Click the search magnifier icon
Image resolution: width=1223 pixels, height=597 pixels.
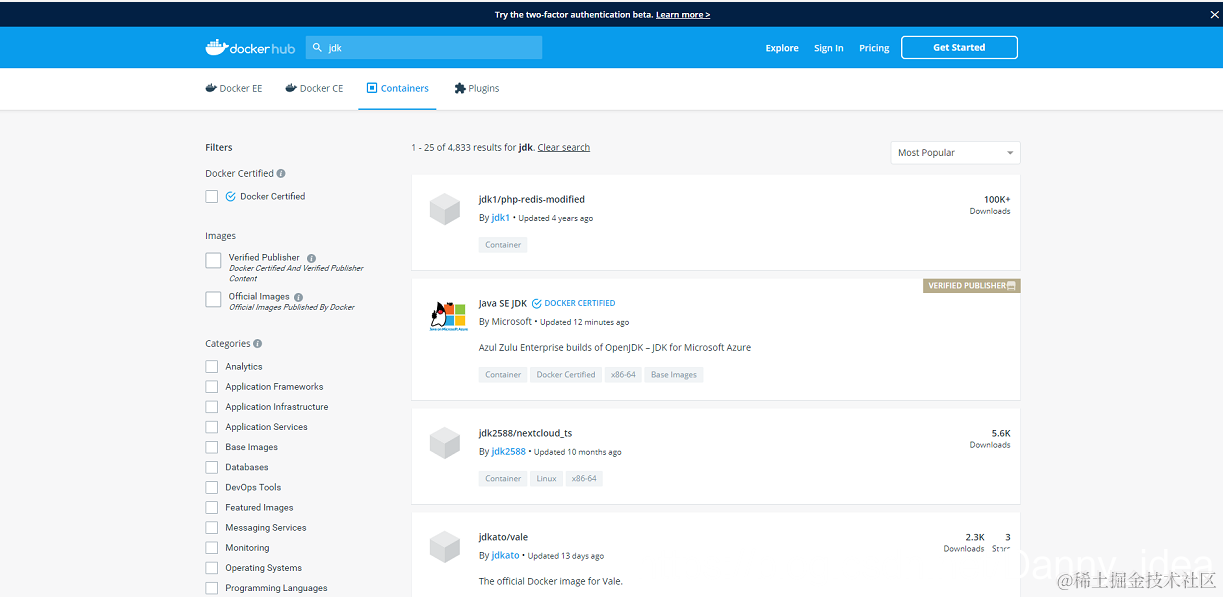click(318, 47)
